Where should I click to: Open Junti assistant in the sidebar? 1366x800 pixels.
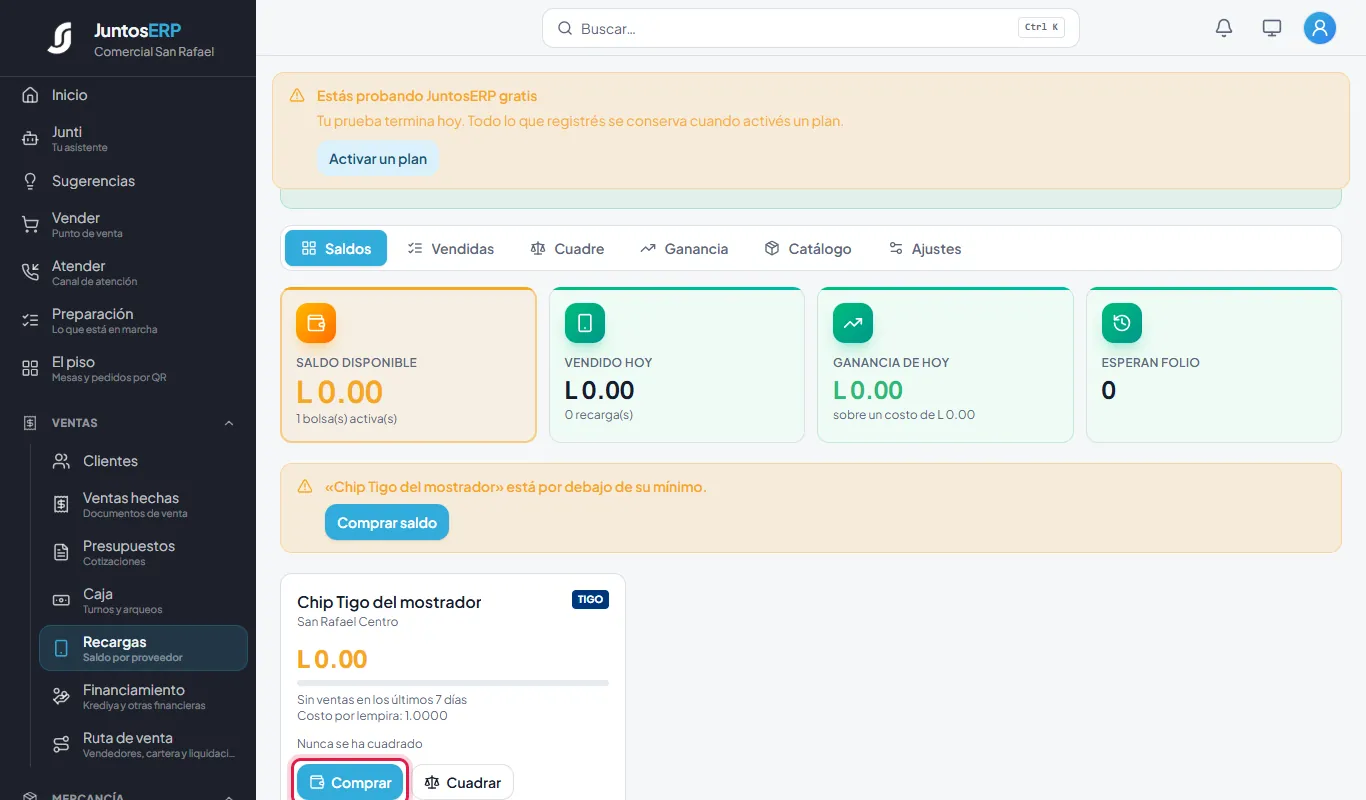pos(128,138)
